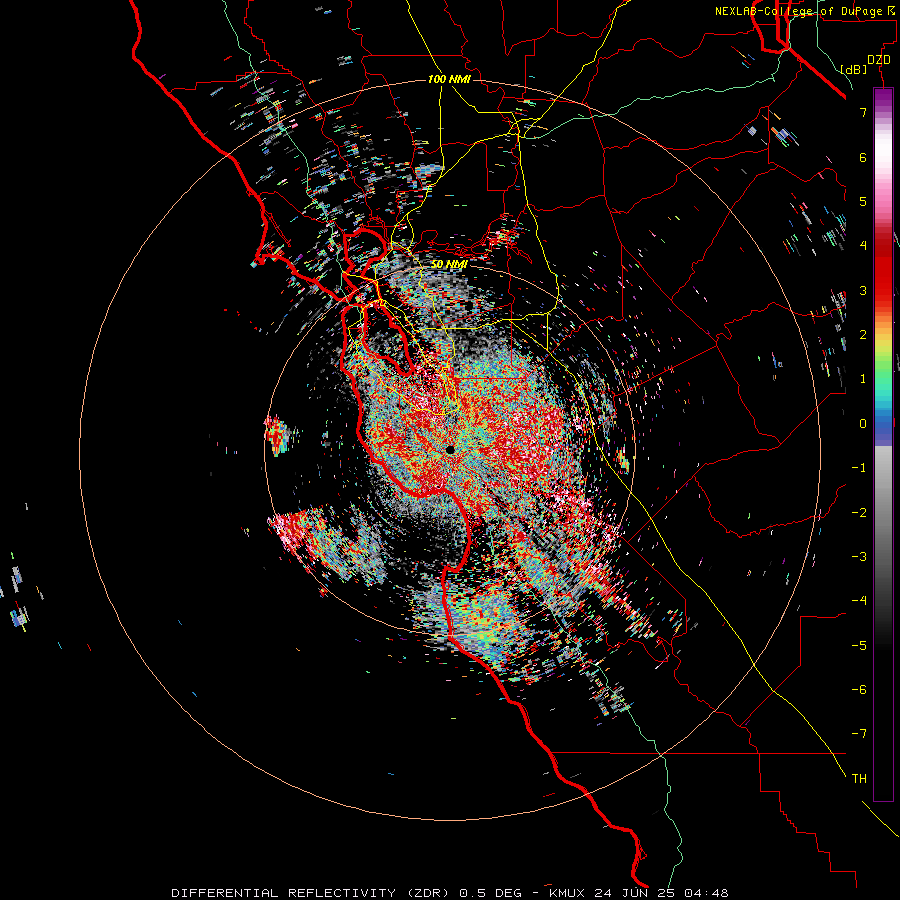This screenshot has width=900, height=900.
Task: Click the 4 value on color scale
Action: [x=863, y=246]
